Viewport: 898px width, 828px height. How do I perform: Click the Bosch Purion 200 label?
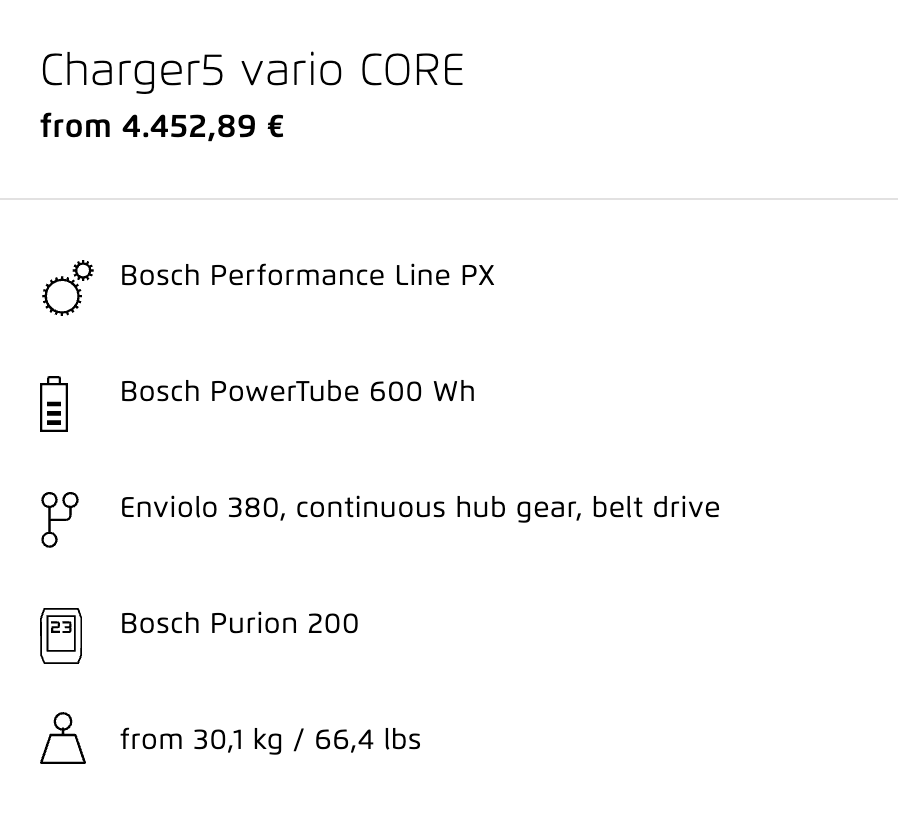coord(239,624)
